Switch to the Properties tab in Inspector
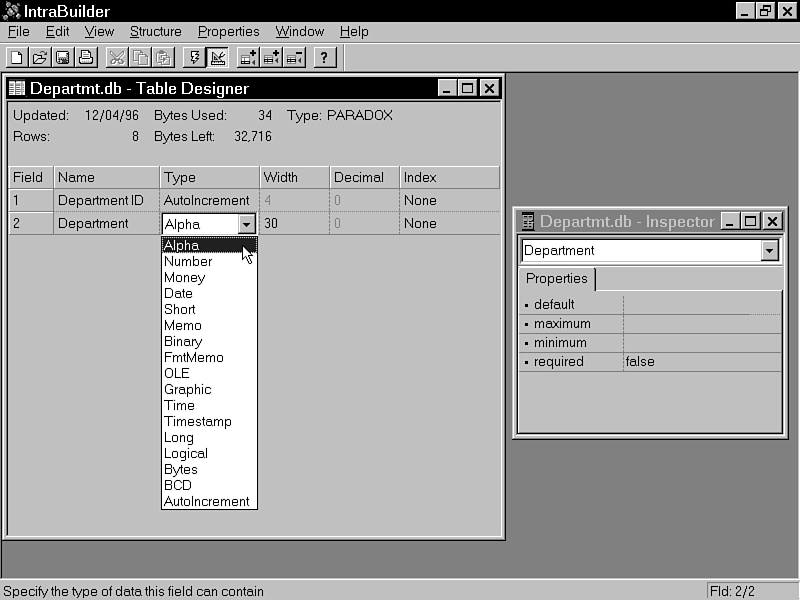 click(556, 279)
